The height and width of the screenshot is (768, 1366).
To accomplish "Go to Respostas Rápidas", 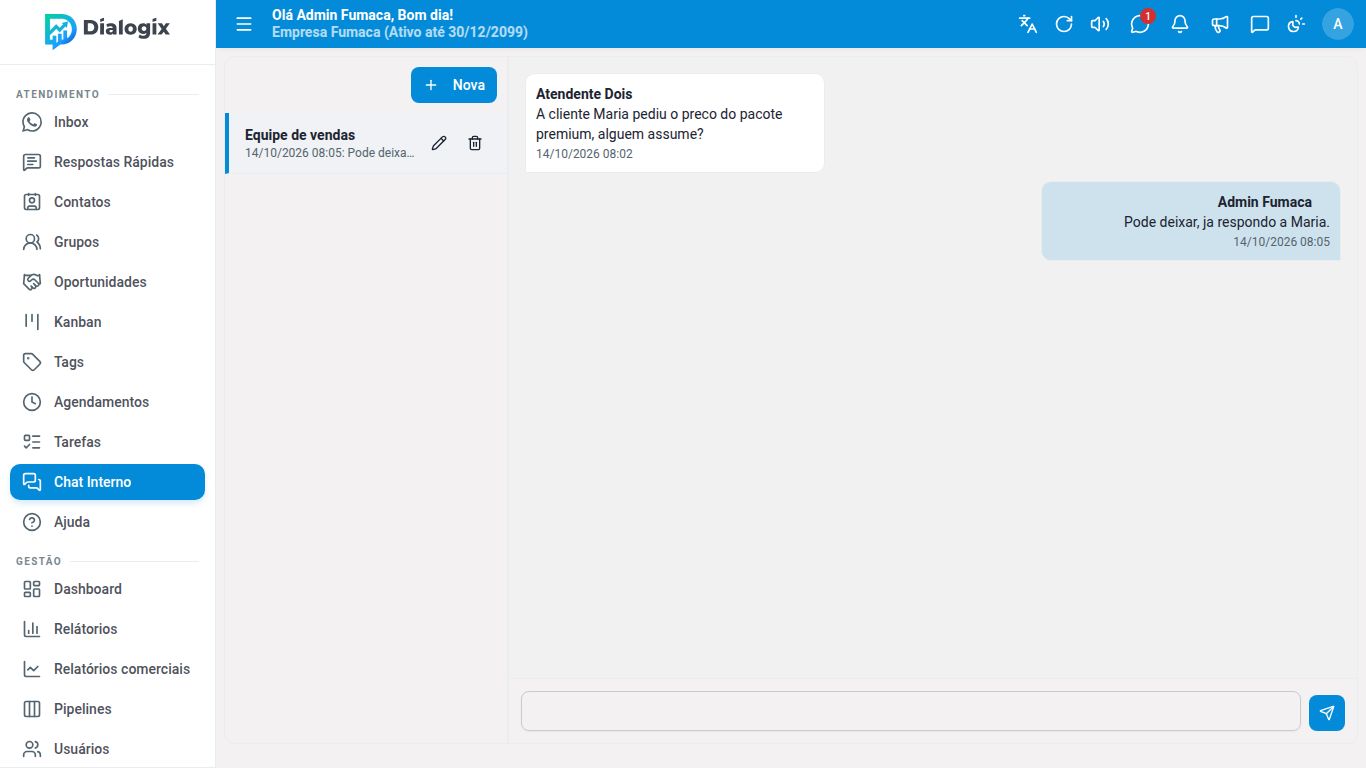I will point(107,162).
